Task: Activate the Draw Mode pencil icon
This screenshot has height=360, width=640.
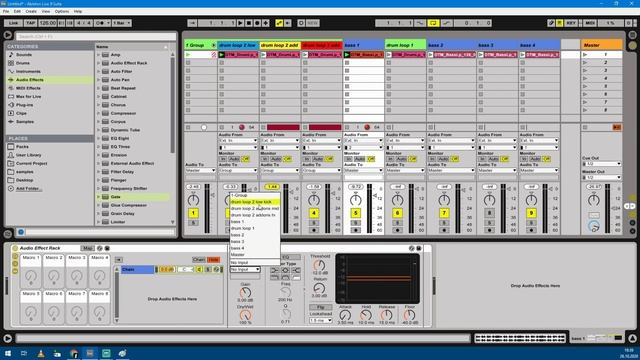Action: (551, 23)
